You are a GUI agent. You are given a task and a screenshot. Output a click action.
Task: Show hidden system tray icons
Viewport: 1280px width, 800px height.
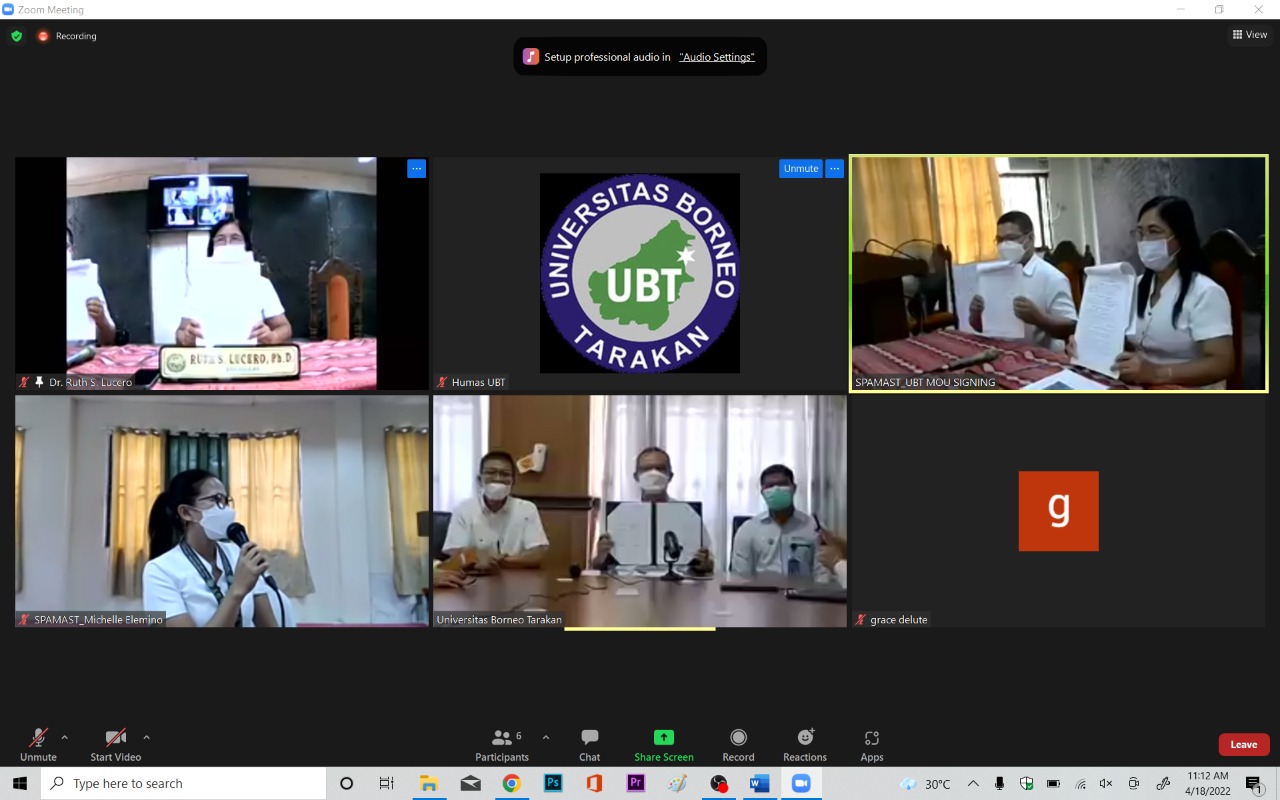(x=973, y=784)
